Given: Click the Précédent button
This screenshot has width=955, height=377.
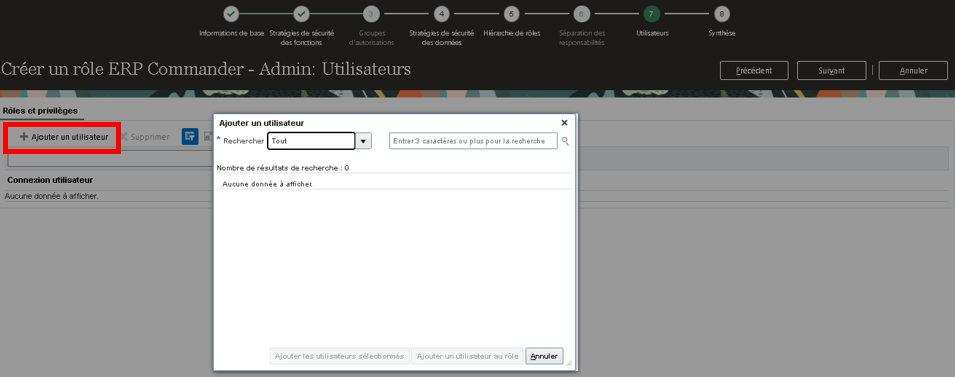Looking at the screenshot, I should 754,71.
